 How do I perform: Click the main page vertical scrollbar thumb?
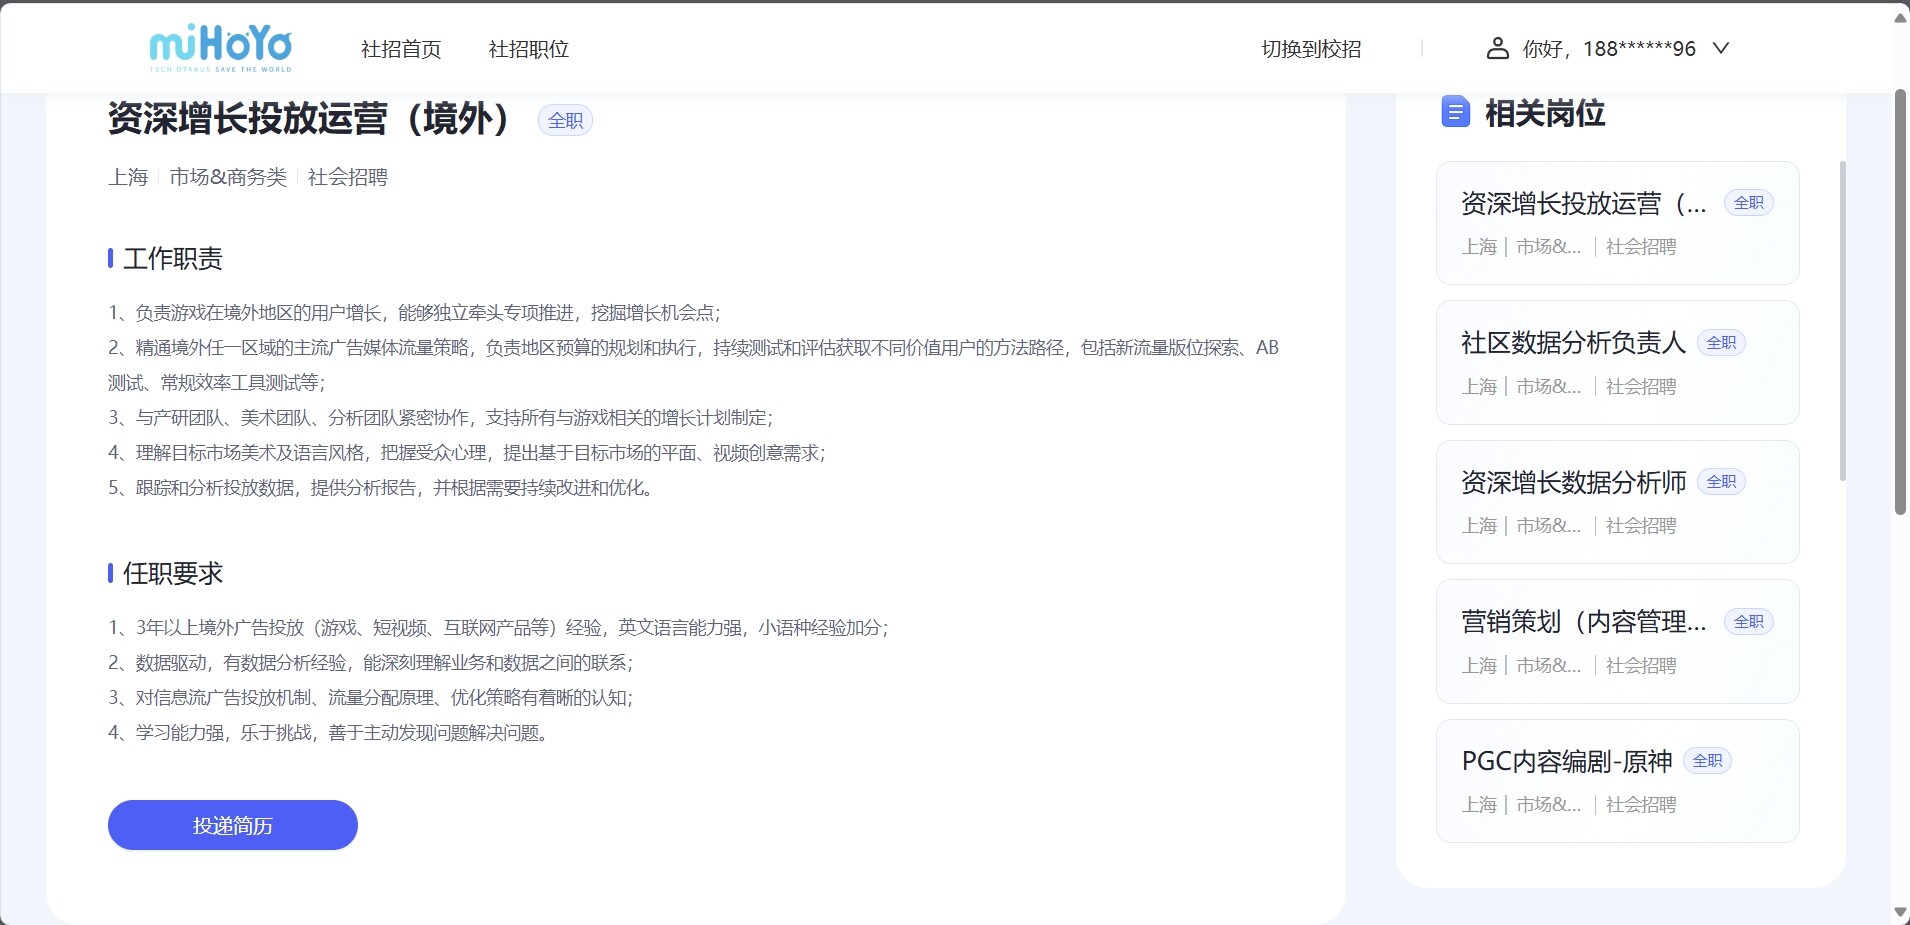coord(1900,300)
